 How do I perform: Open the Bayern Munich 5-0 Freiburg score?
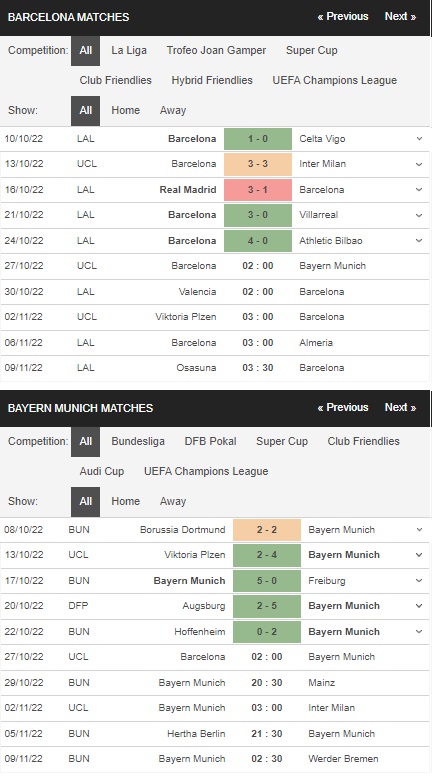[x=267, y=581]
